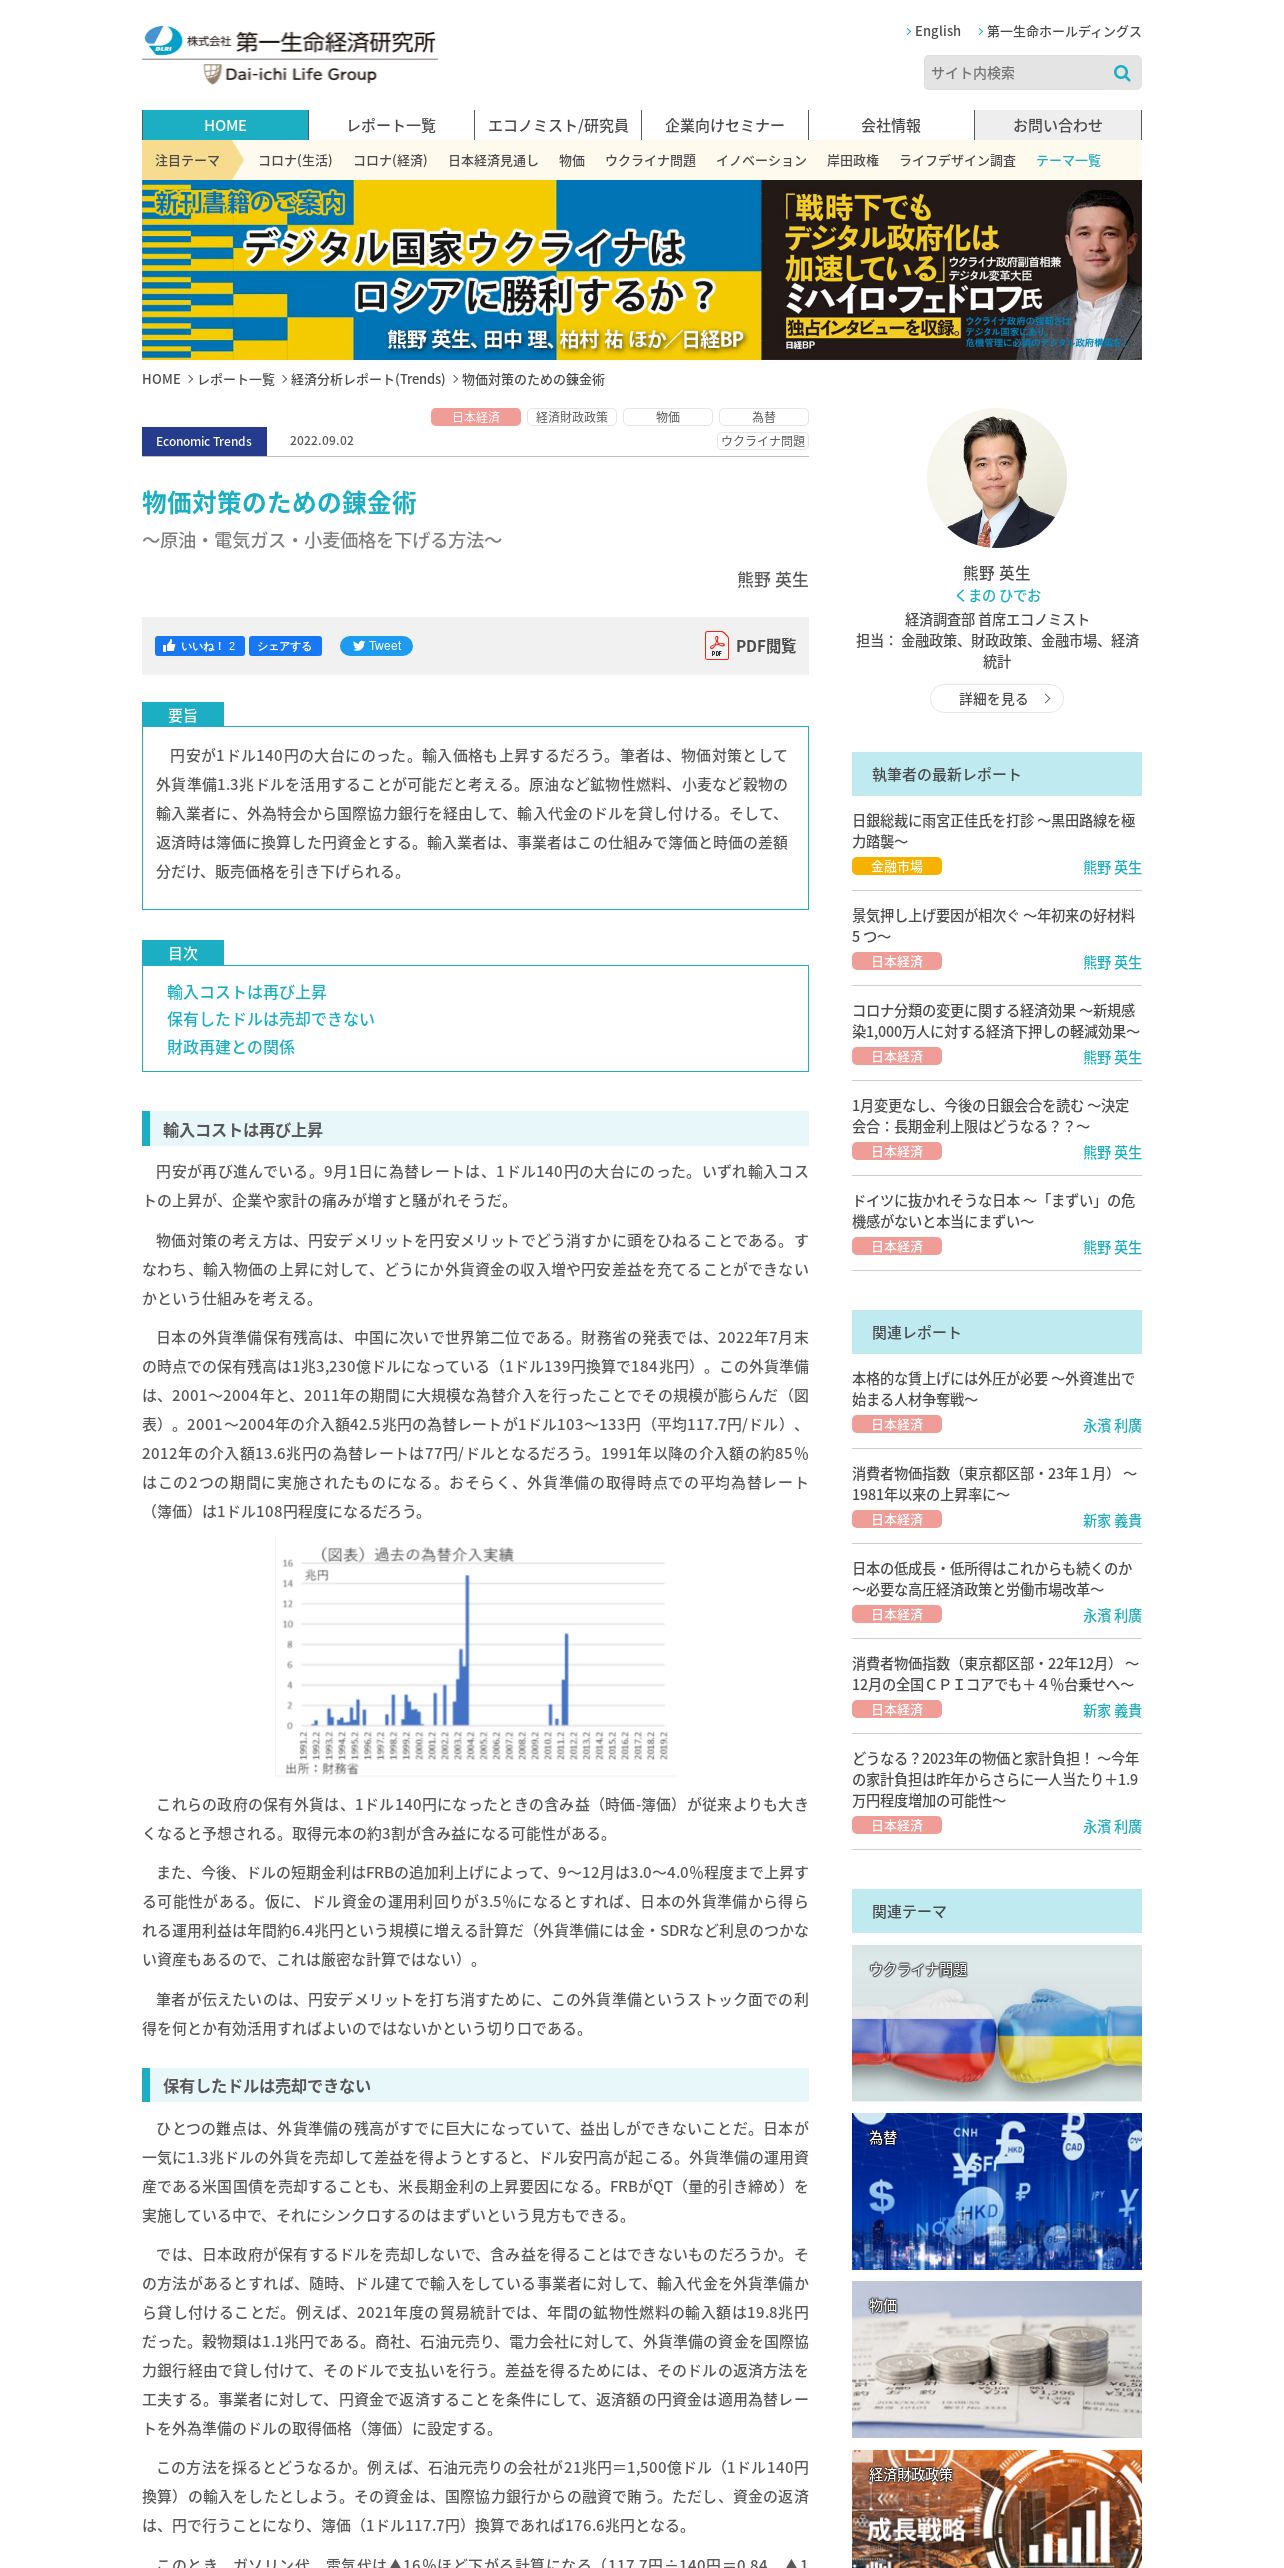Open the 会社情報 menu
1284x2568 pixels.
891,125
